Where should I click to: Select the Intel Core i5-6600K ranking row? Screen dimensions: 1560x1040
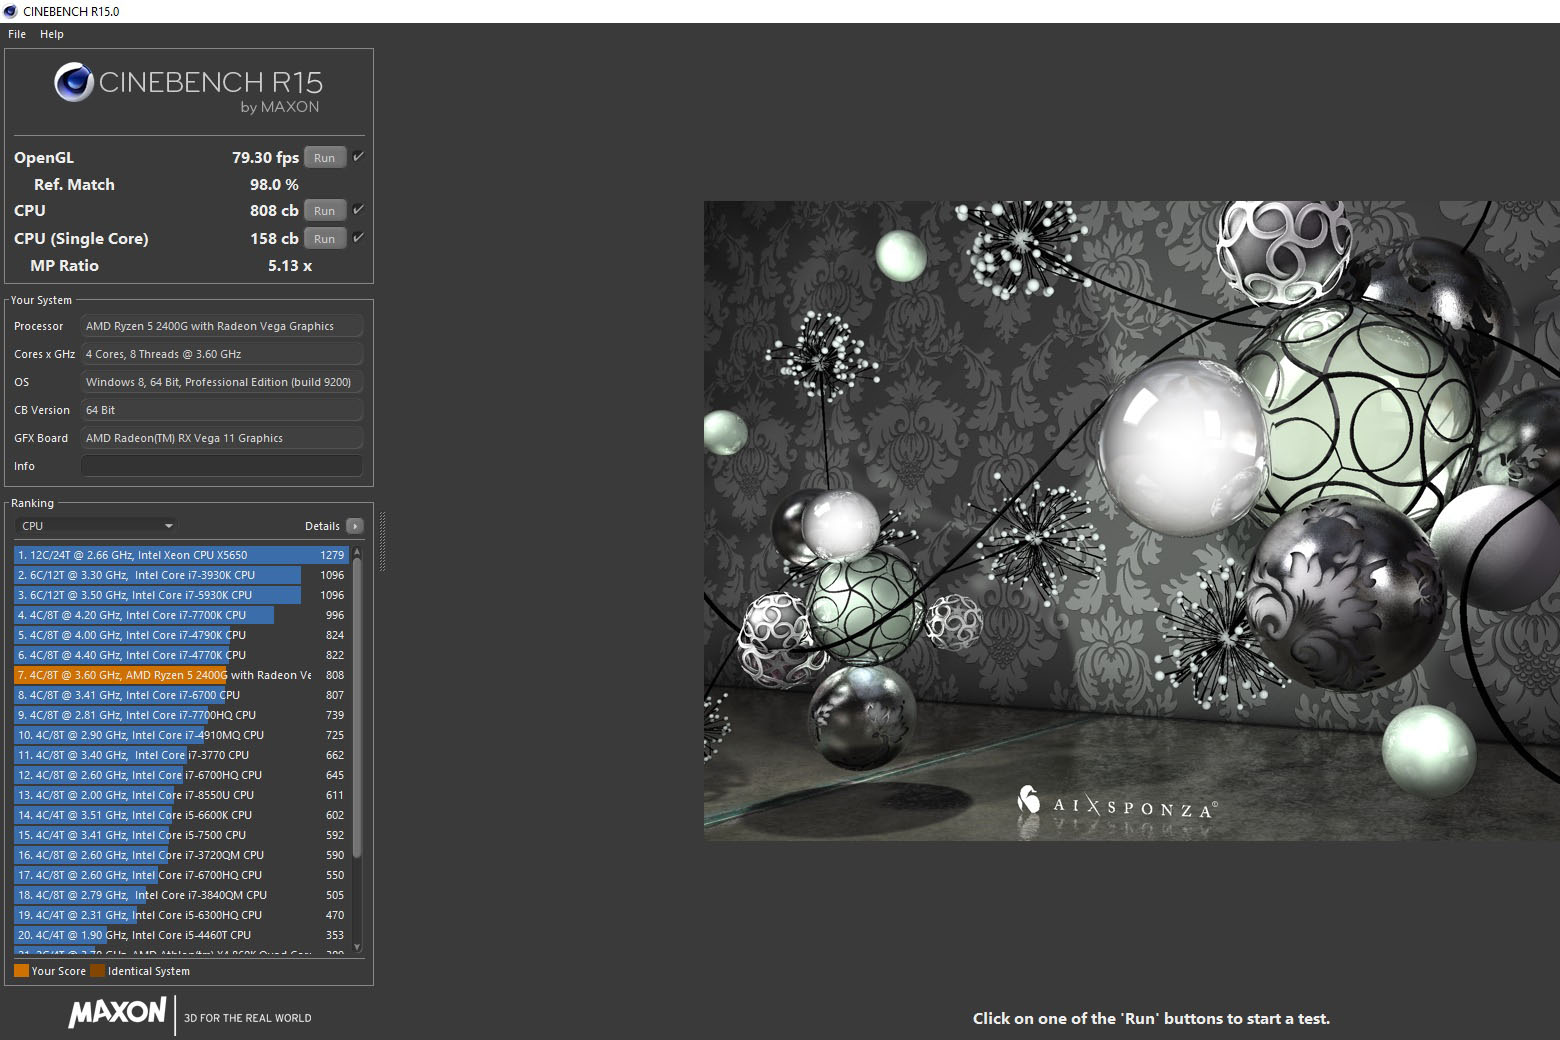(181, 815)
